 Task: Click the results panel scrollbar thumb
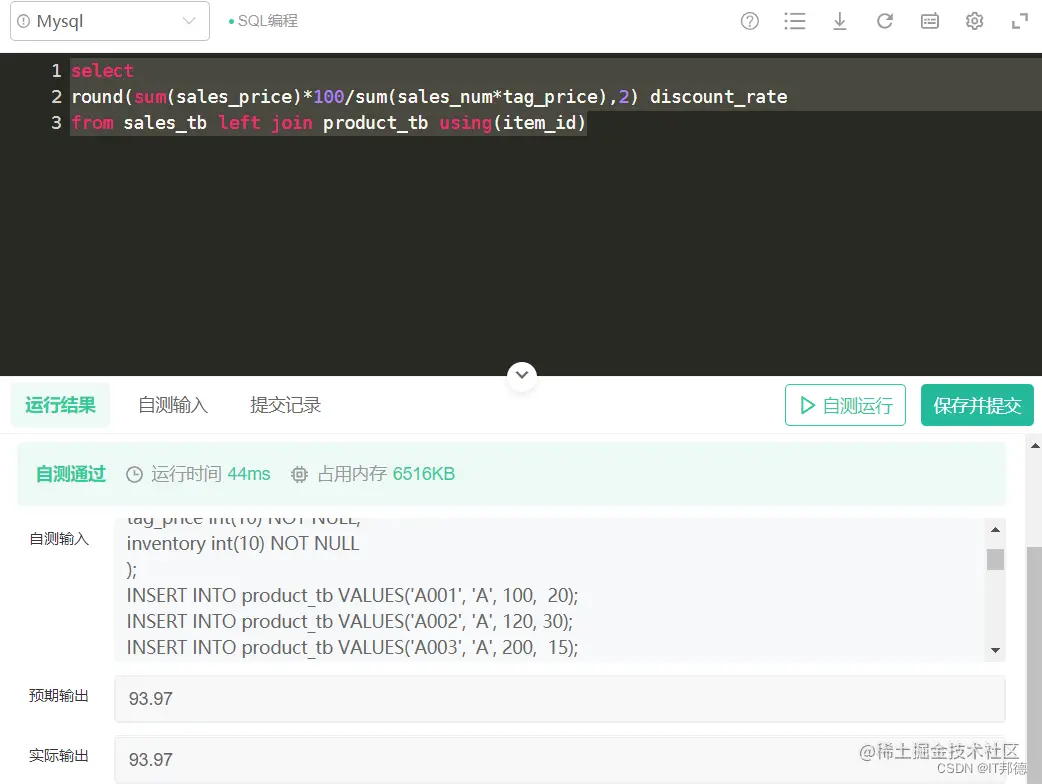1035,664
